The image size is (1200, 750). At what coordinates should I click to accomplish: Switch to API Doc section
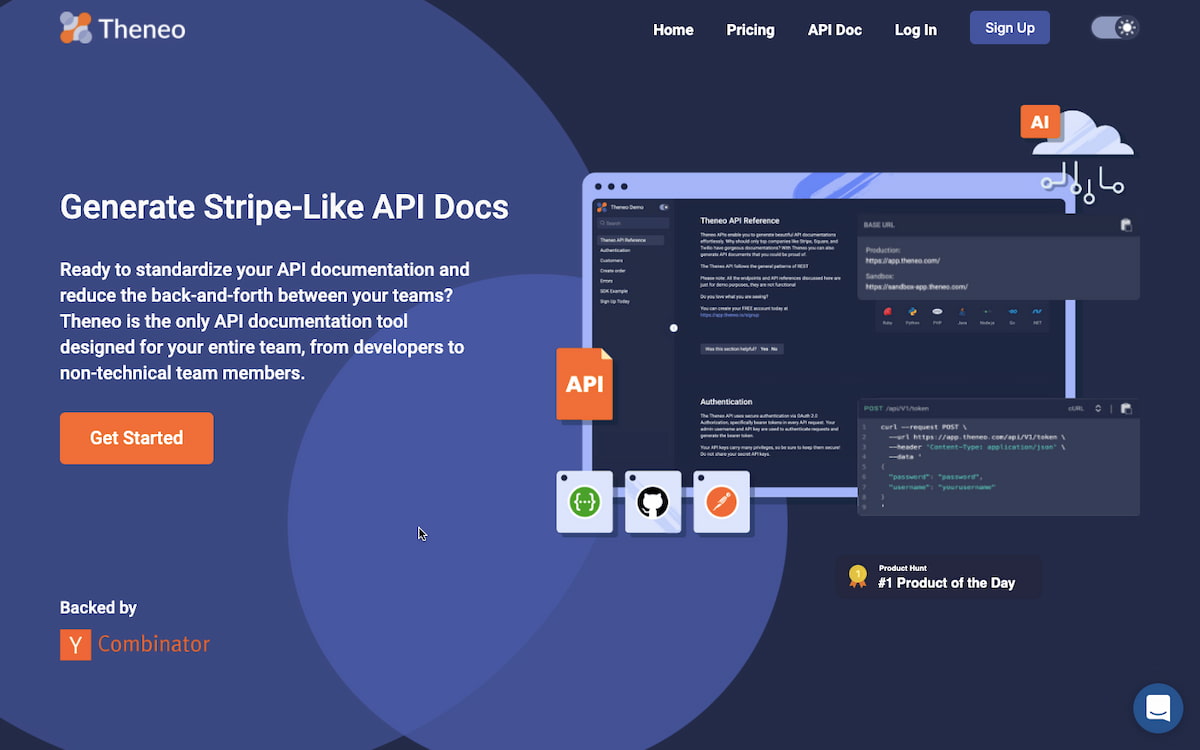tap(834, 30)
